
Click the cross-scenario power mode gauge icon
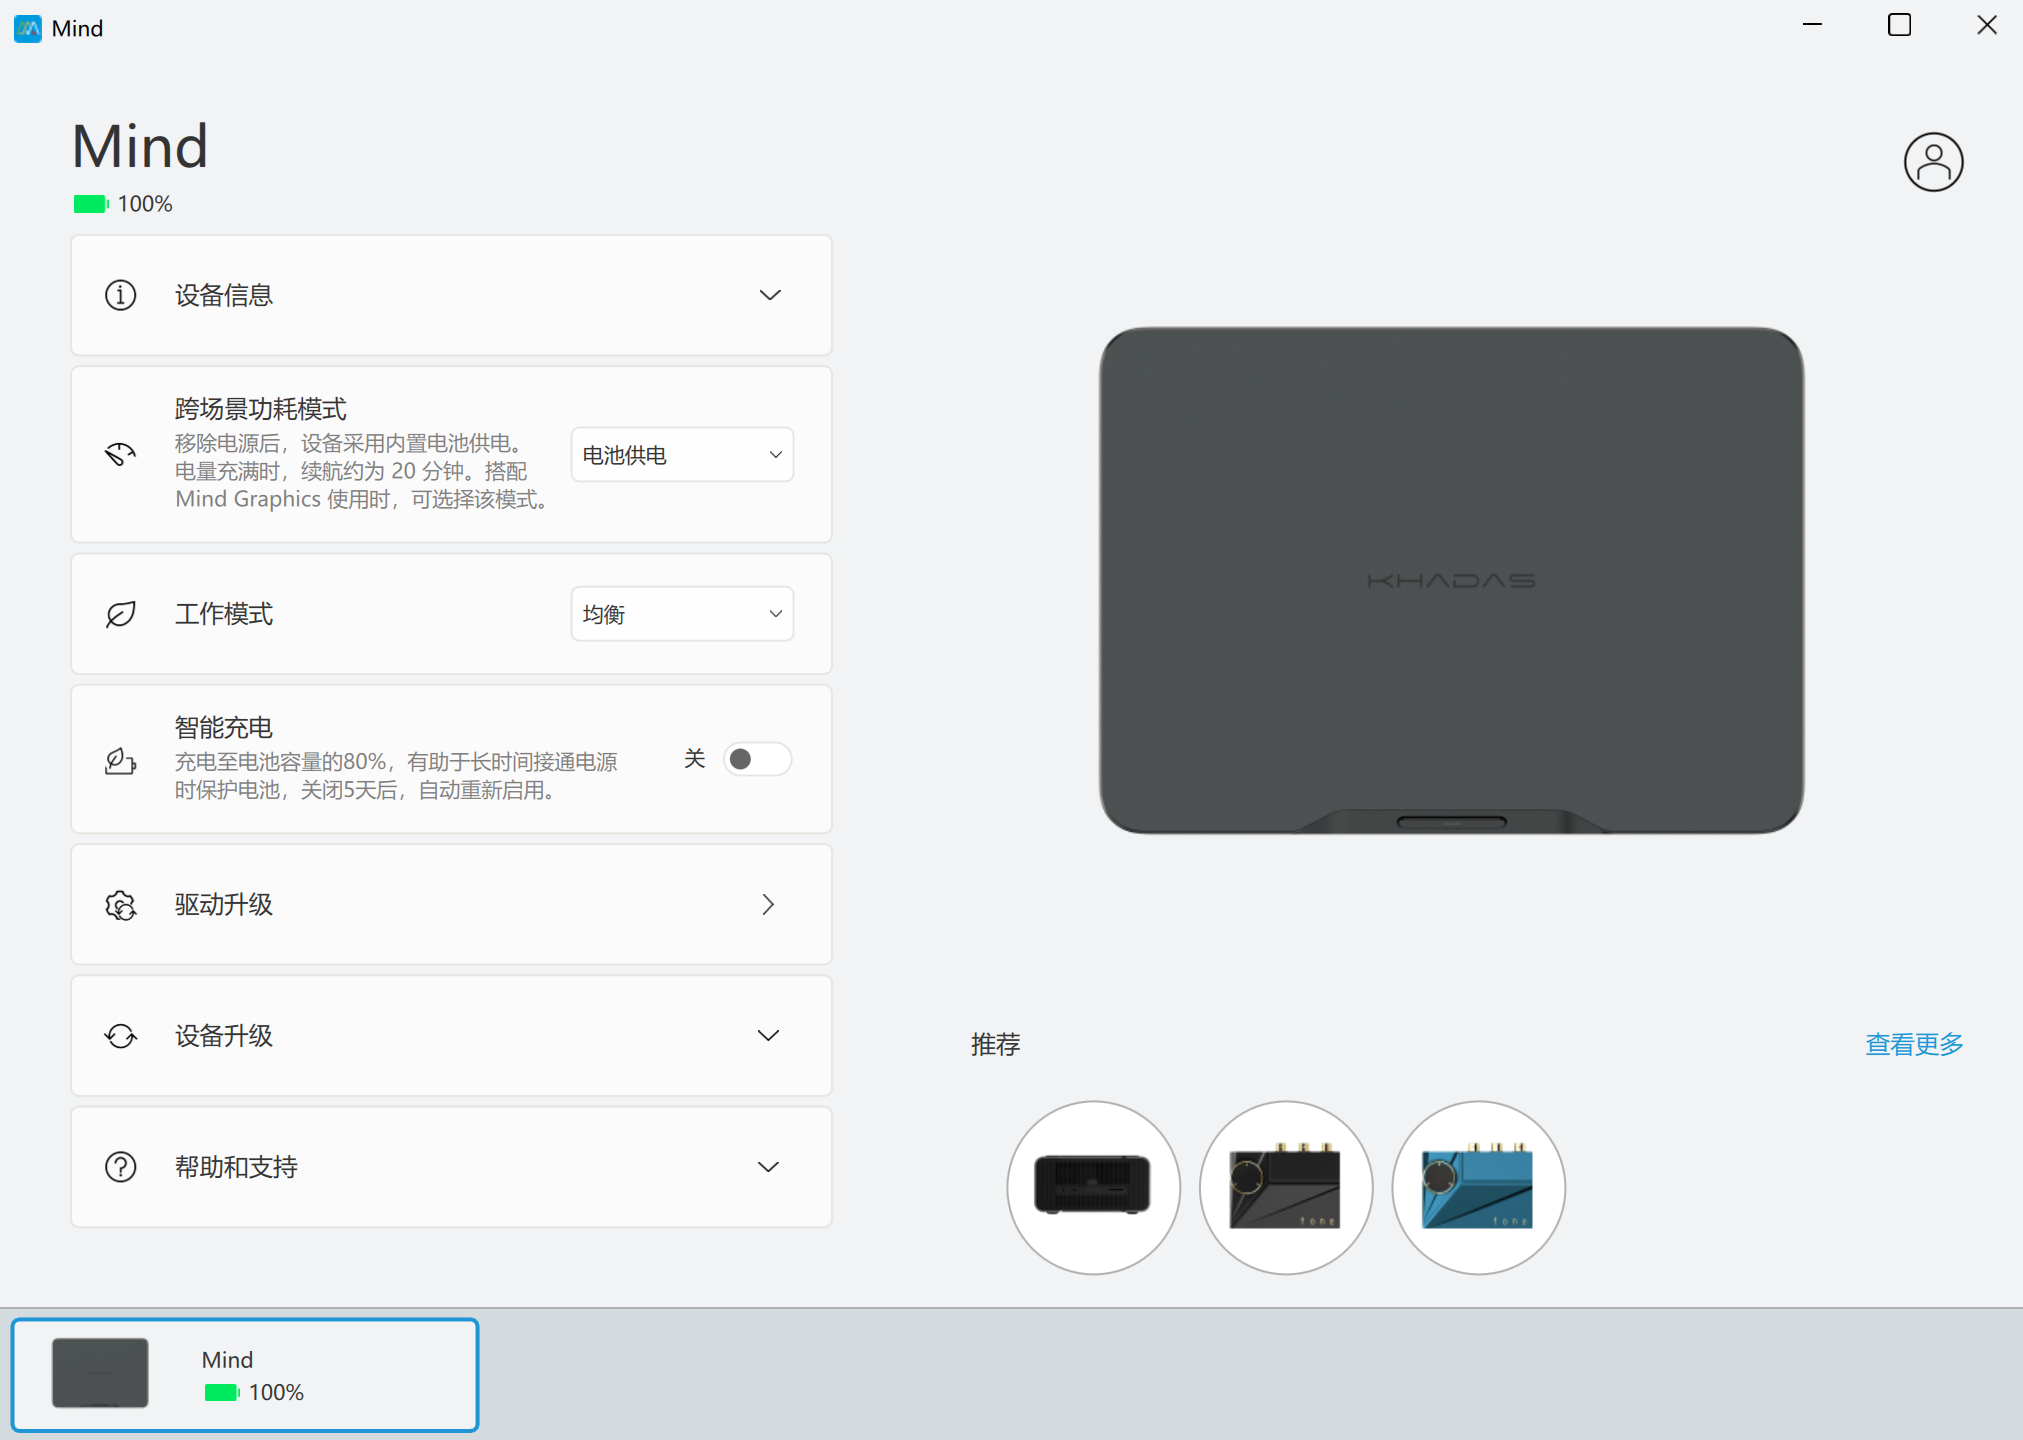(121, 454)
